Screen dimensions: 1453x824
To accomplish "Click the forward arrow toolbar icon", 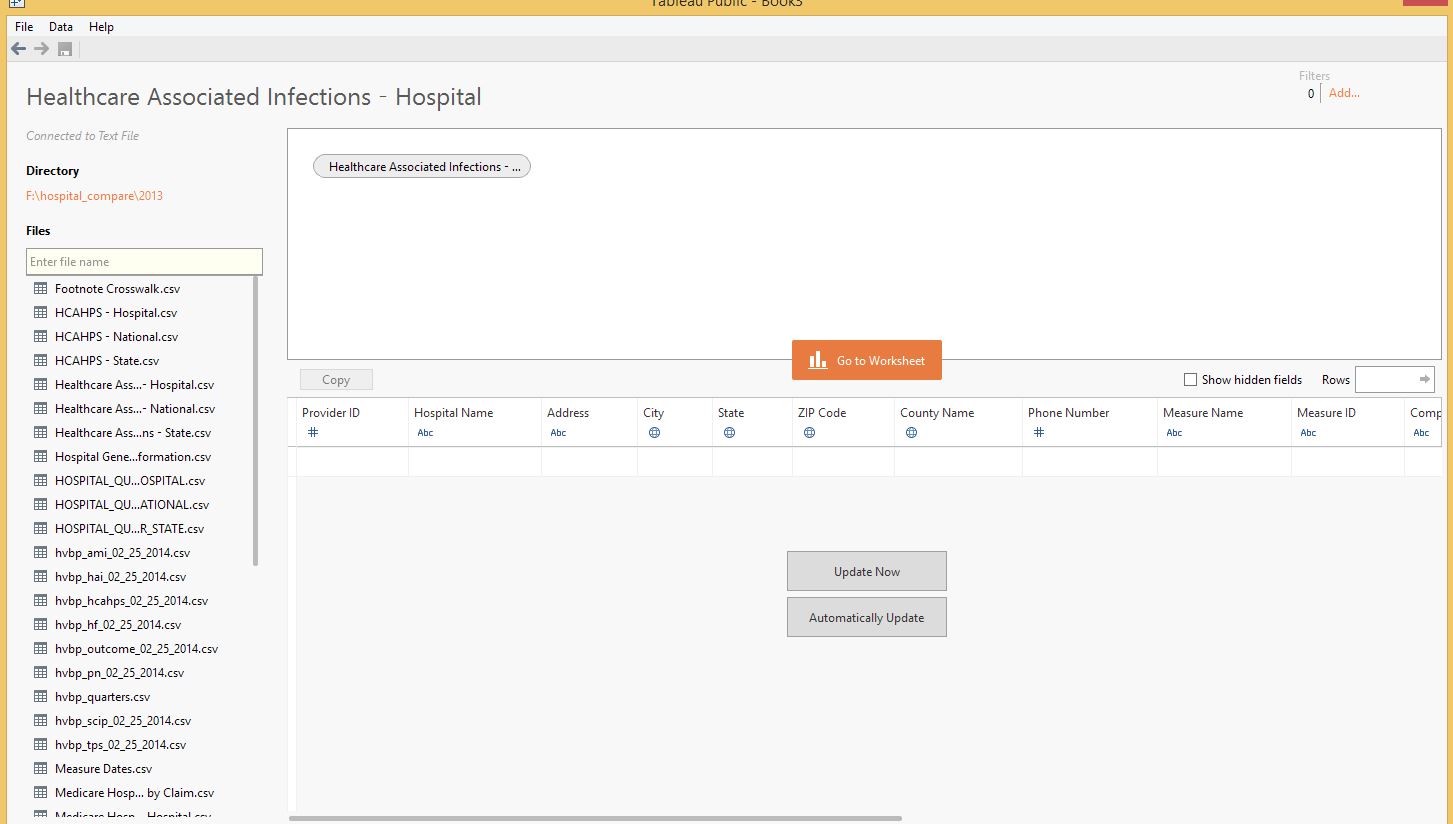I will (x=41, y=49).
